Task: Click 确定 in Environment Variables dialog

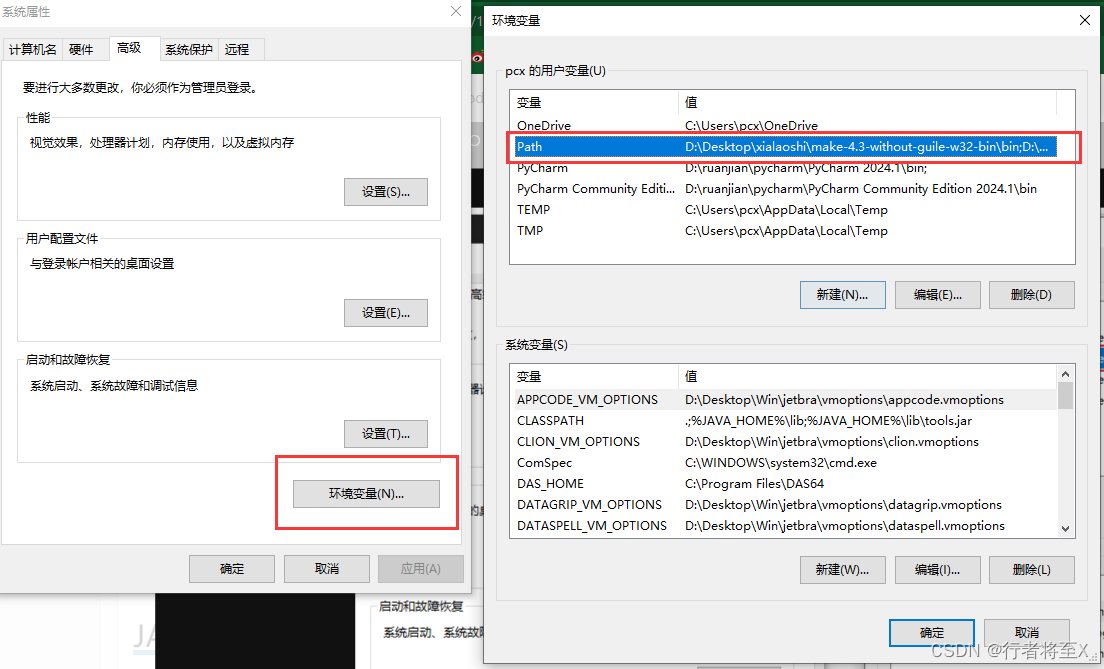Action: coord(932,632)
